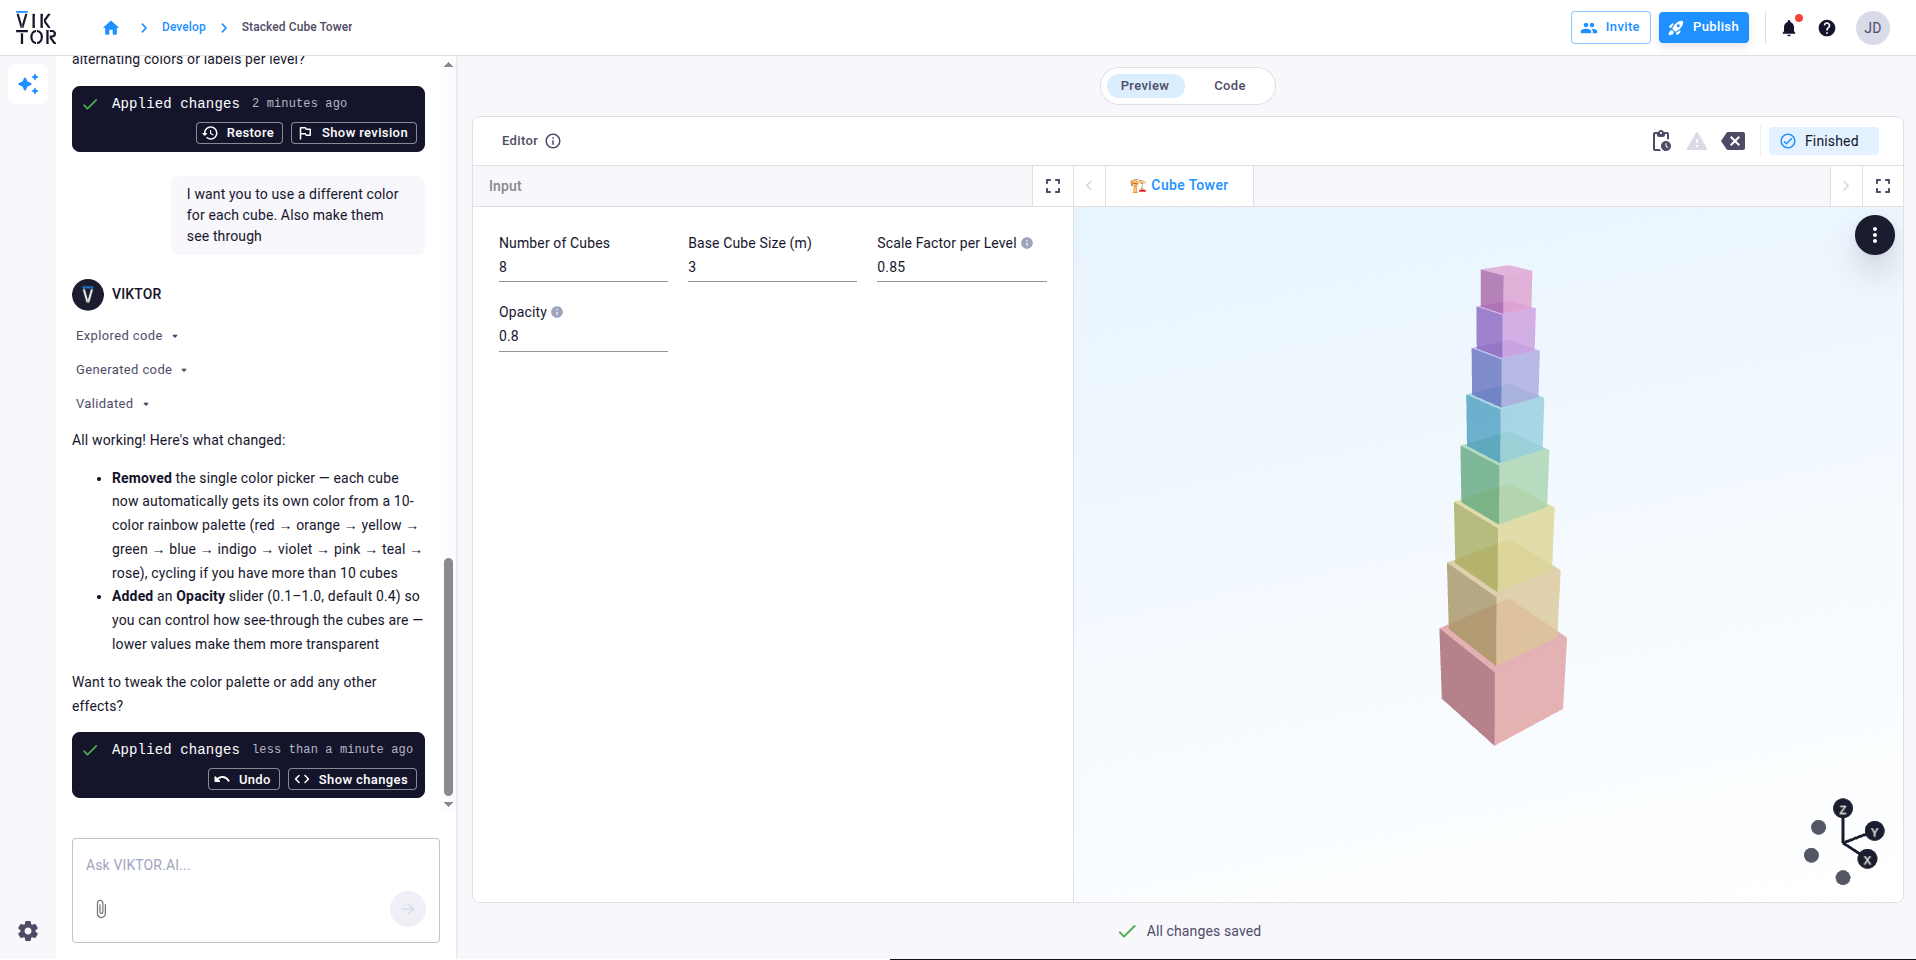Viewport: 1916px width, 960px height.
Task: Open the warning triangle icon in Editor bar
Action: click(x=1697, y=141)
